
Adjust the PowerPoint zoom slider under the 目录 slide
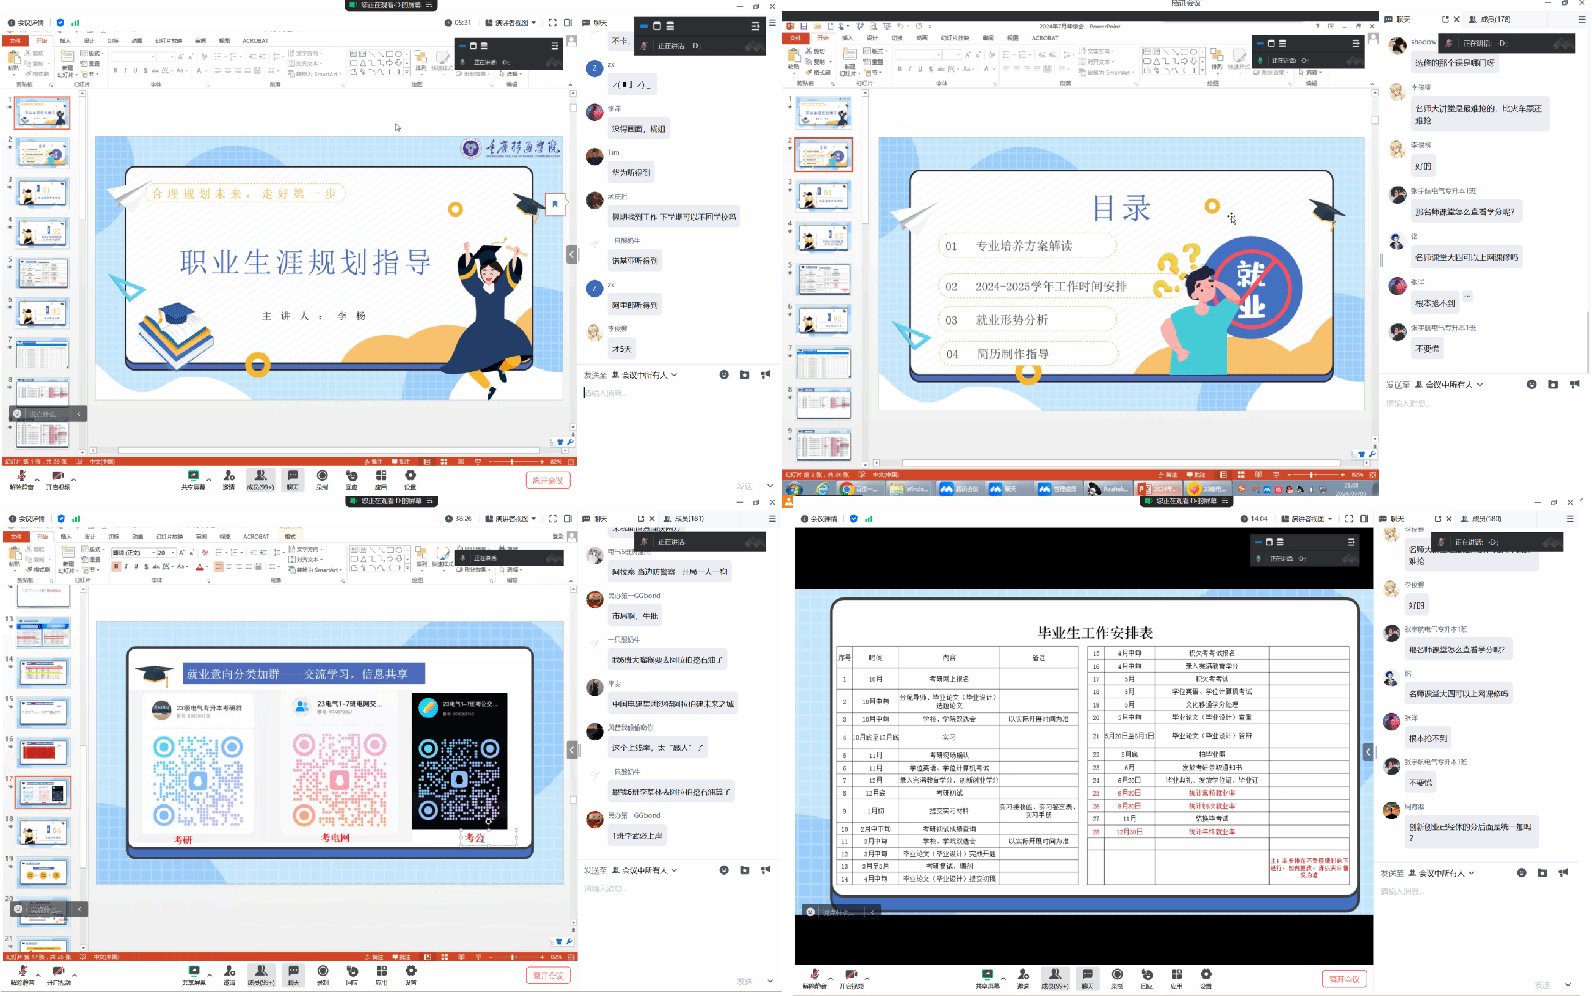point(1312,475)
